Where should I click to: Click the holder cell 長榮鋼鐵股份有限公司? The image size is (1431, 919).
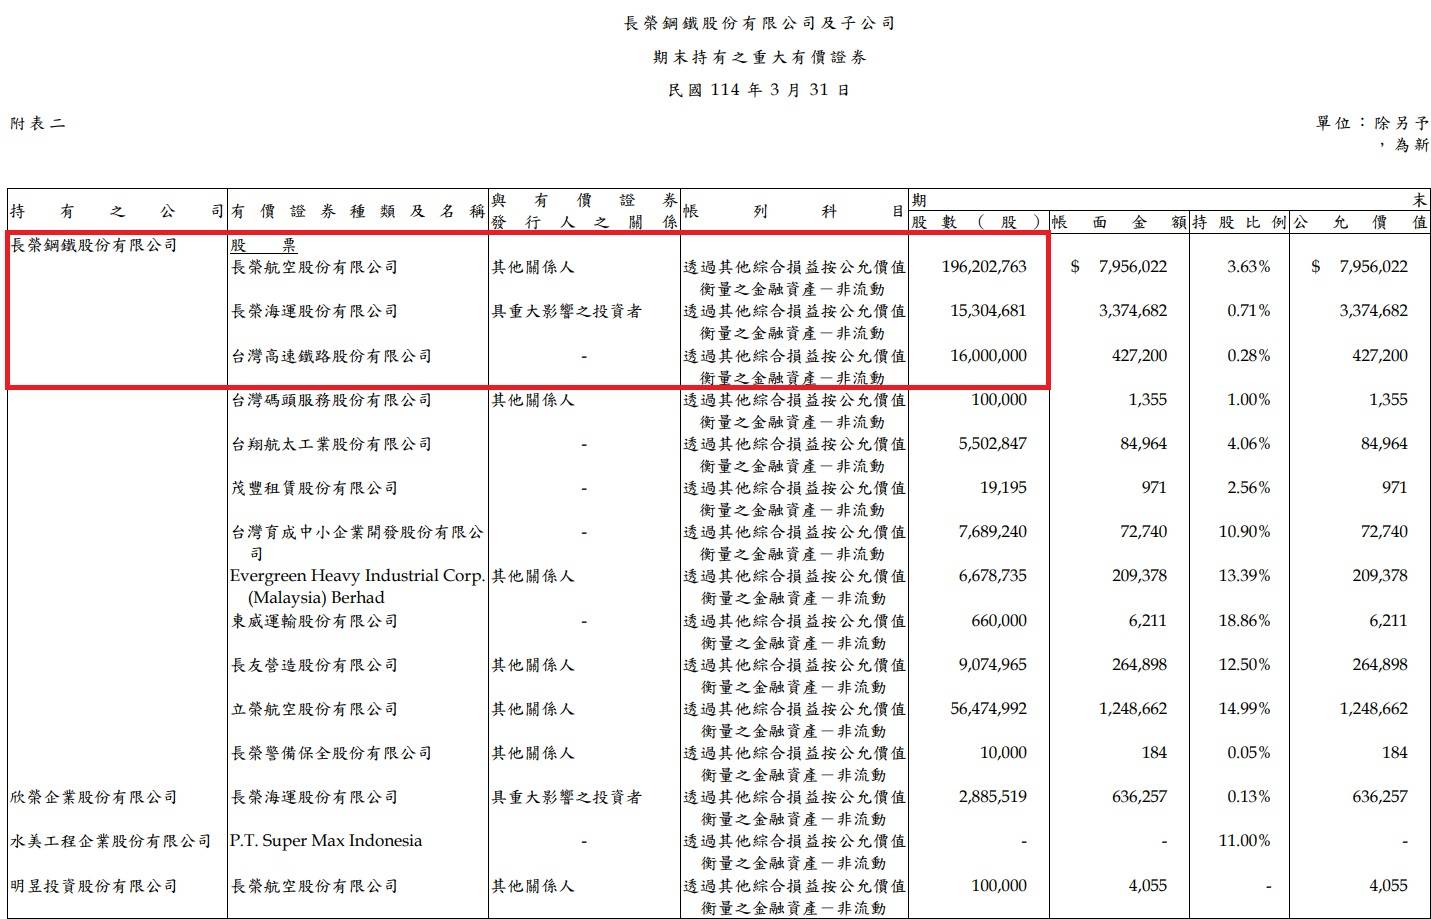coord(94,245)
